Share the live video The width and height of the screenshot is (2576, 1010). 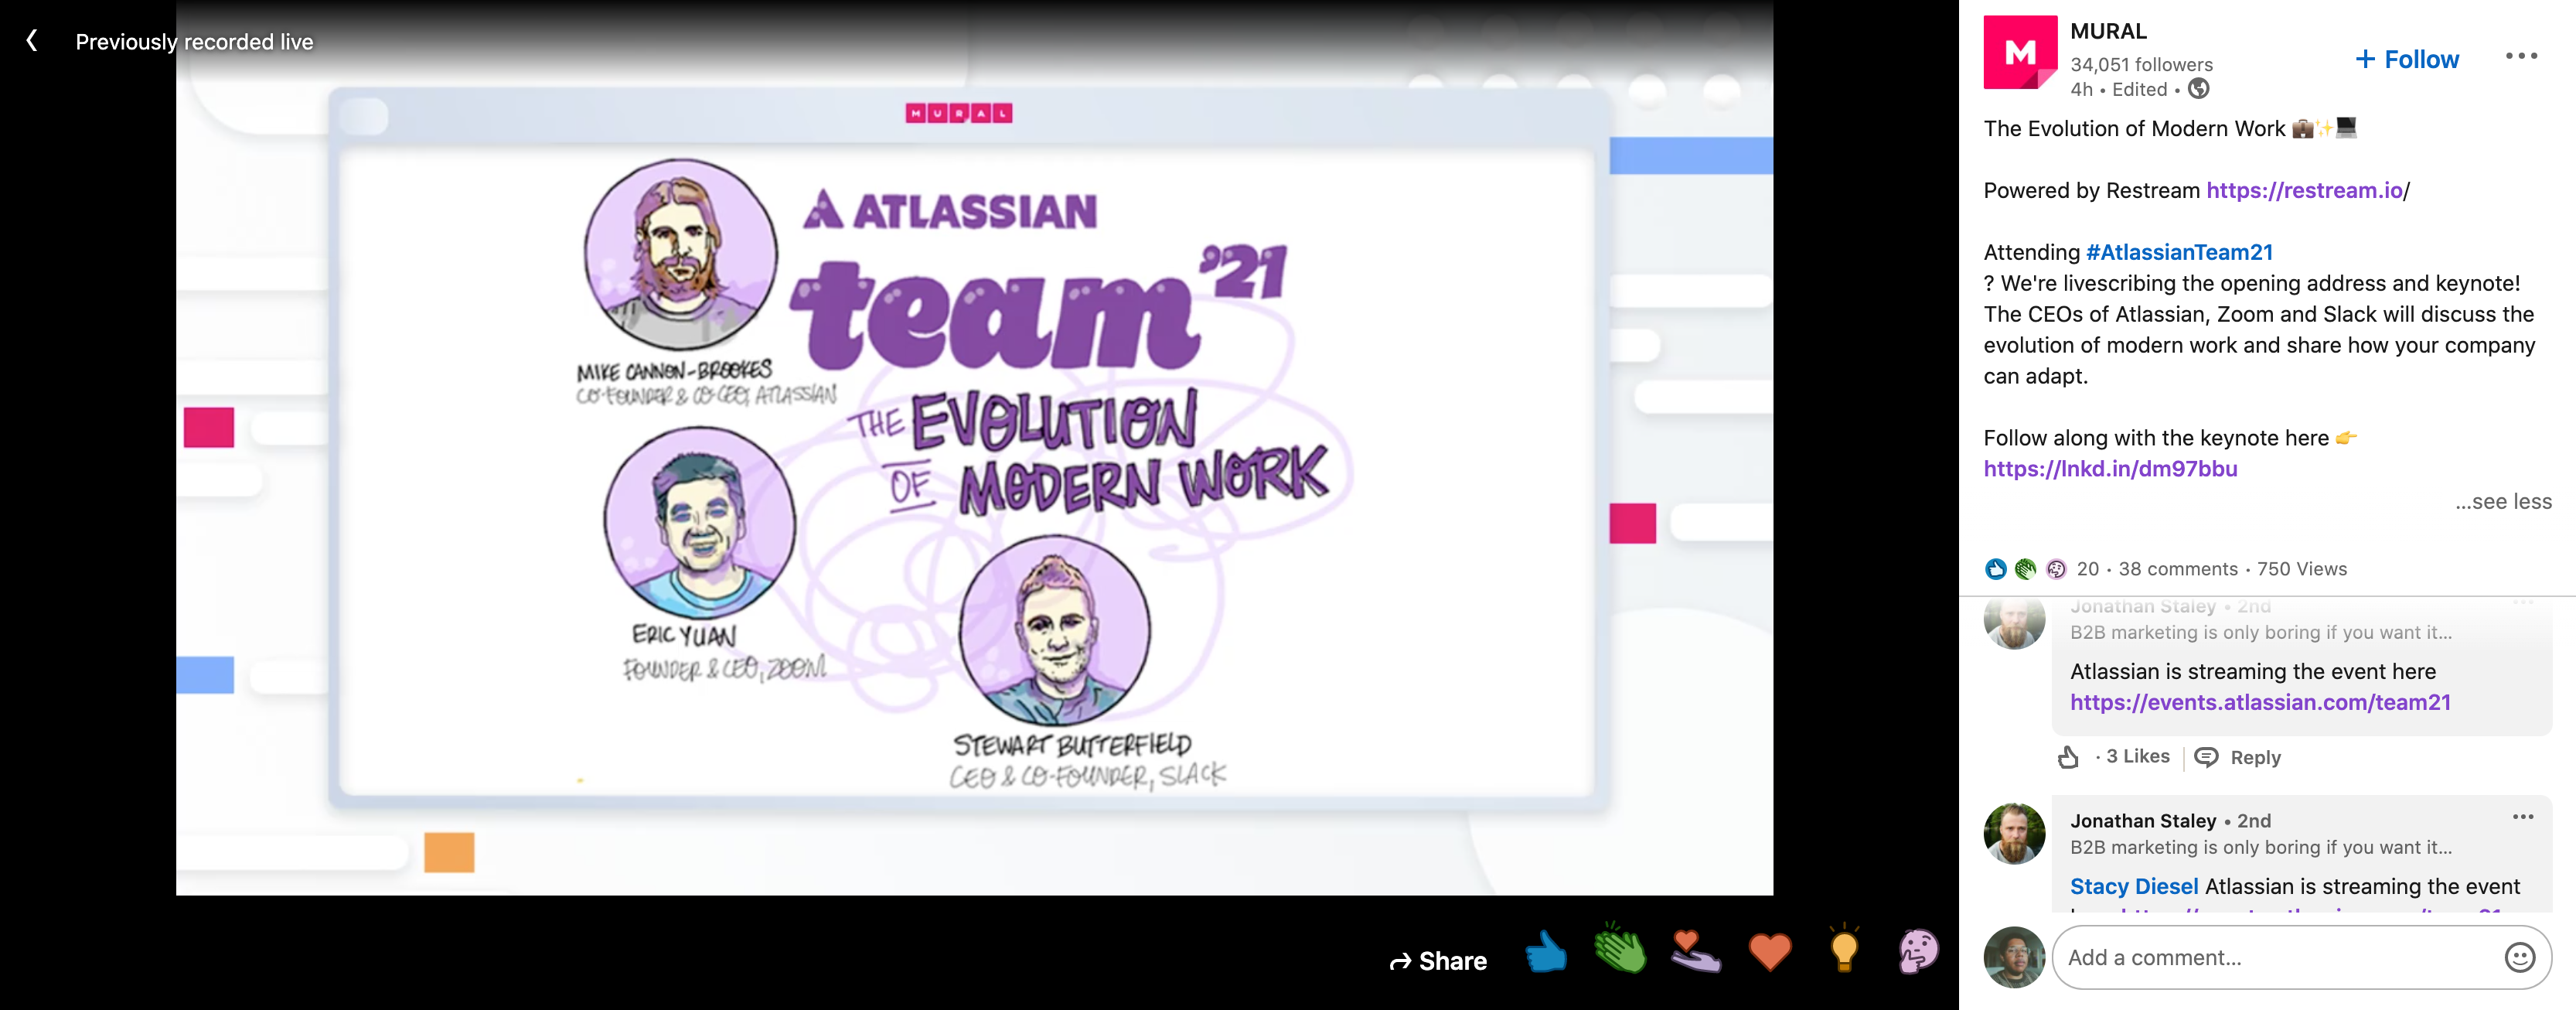[1438, 961]
